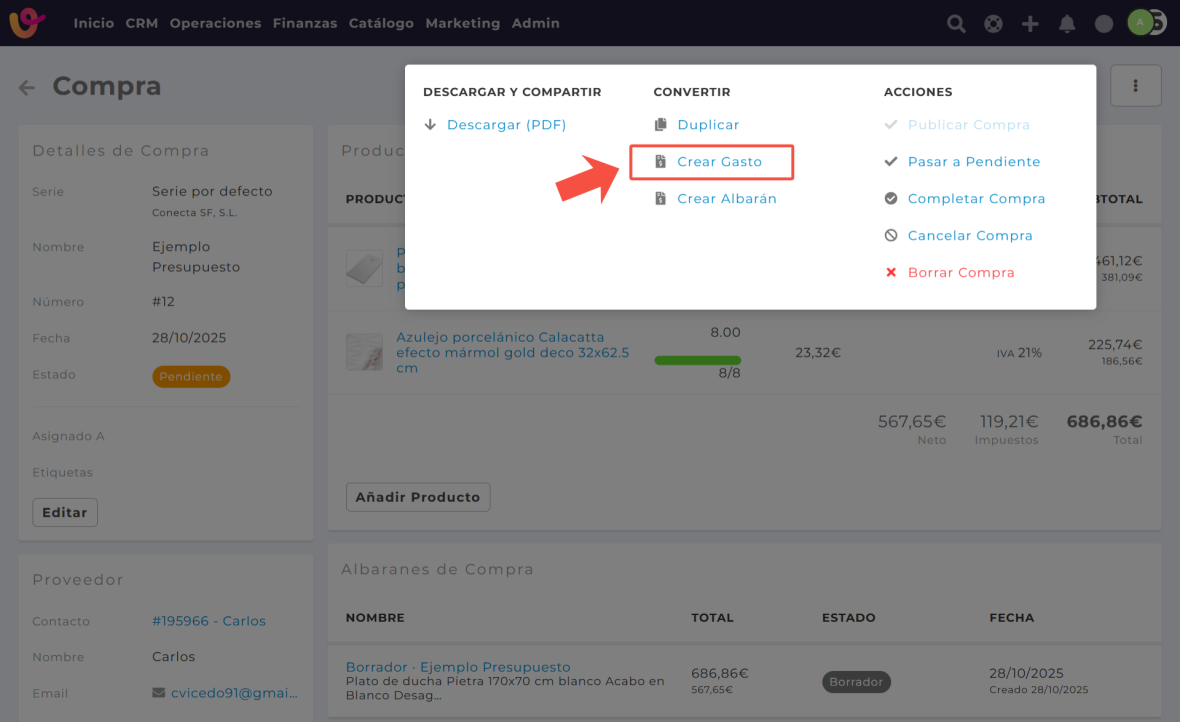This screenshot has width=1180, height=722.
Task: Click Cancelar Compra action
Action: 969,236
